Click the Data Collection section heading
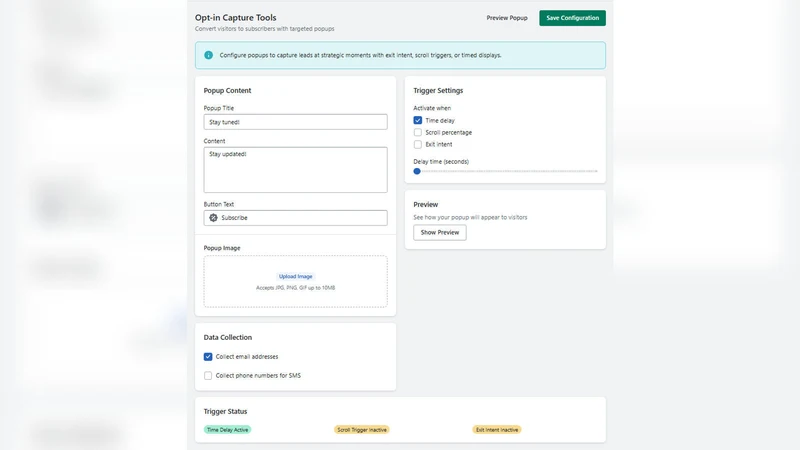The width and height of the screenshot is (800, 450). (228, 337)
